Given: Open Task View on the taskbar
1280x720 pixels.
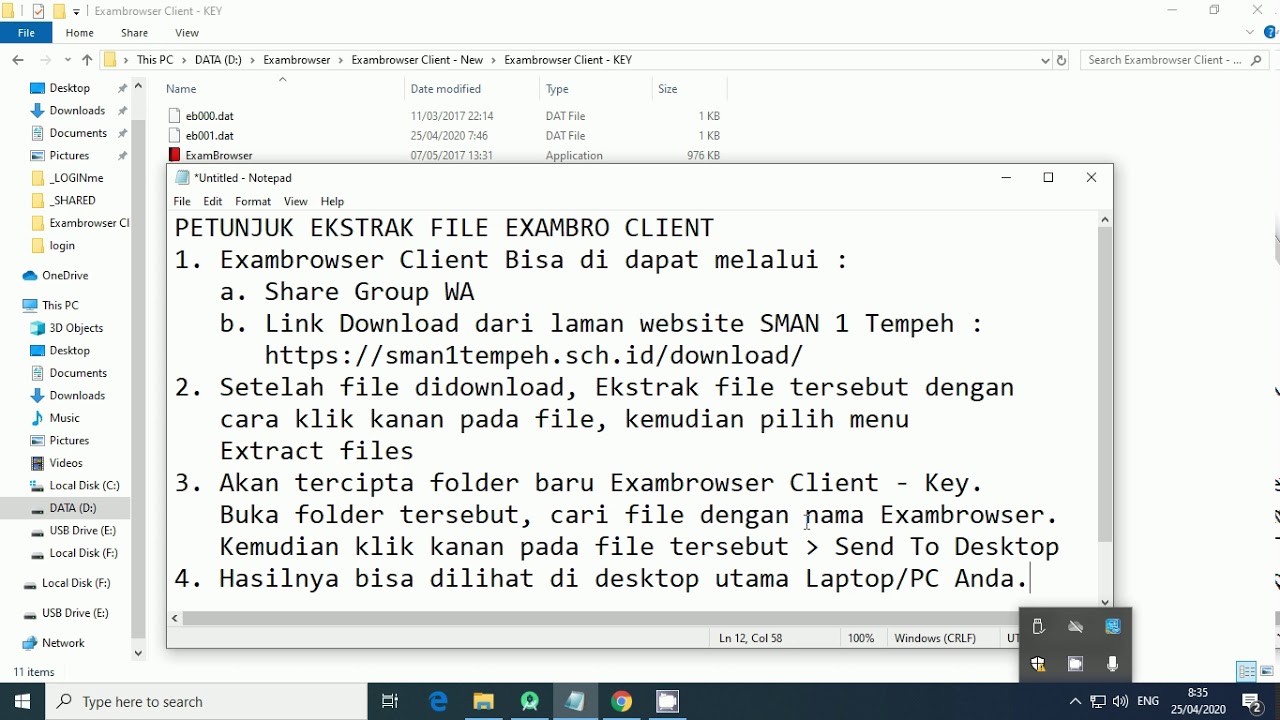Looking at the screenshot, I should (390, 702).
